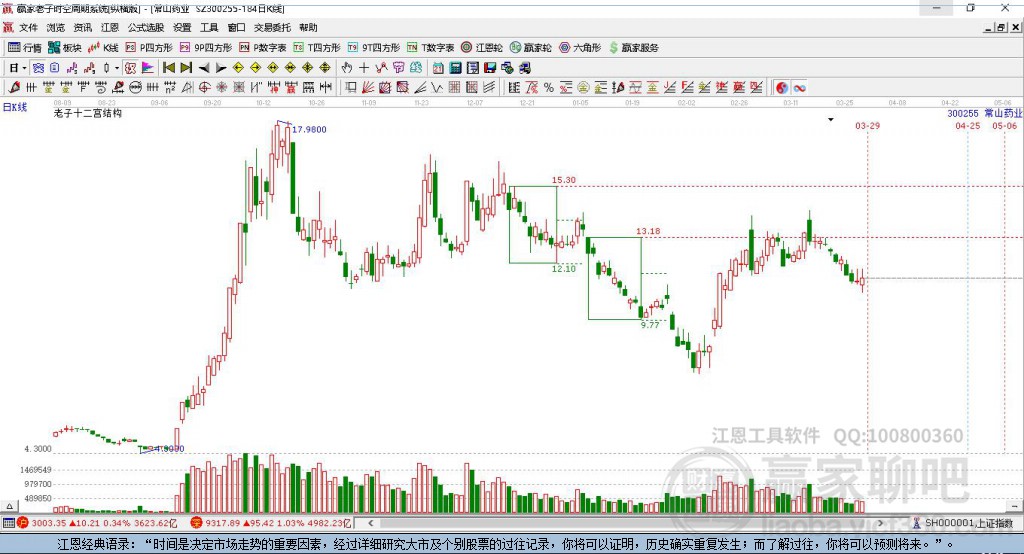This screenshot has height=554, width=1024.
Task: Open the 资讯 menu
Action: (x=82, y=27)
